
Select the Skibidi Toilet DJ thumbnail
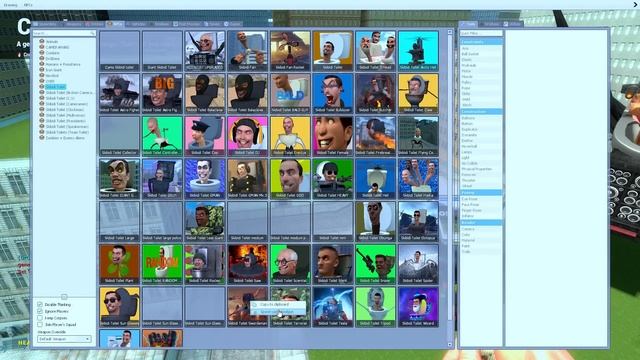coord(247,136)
